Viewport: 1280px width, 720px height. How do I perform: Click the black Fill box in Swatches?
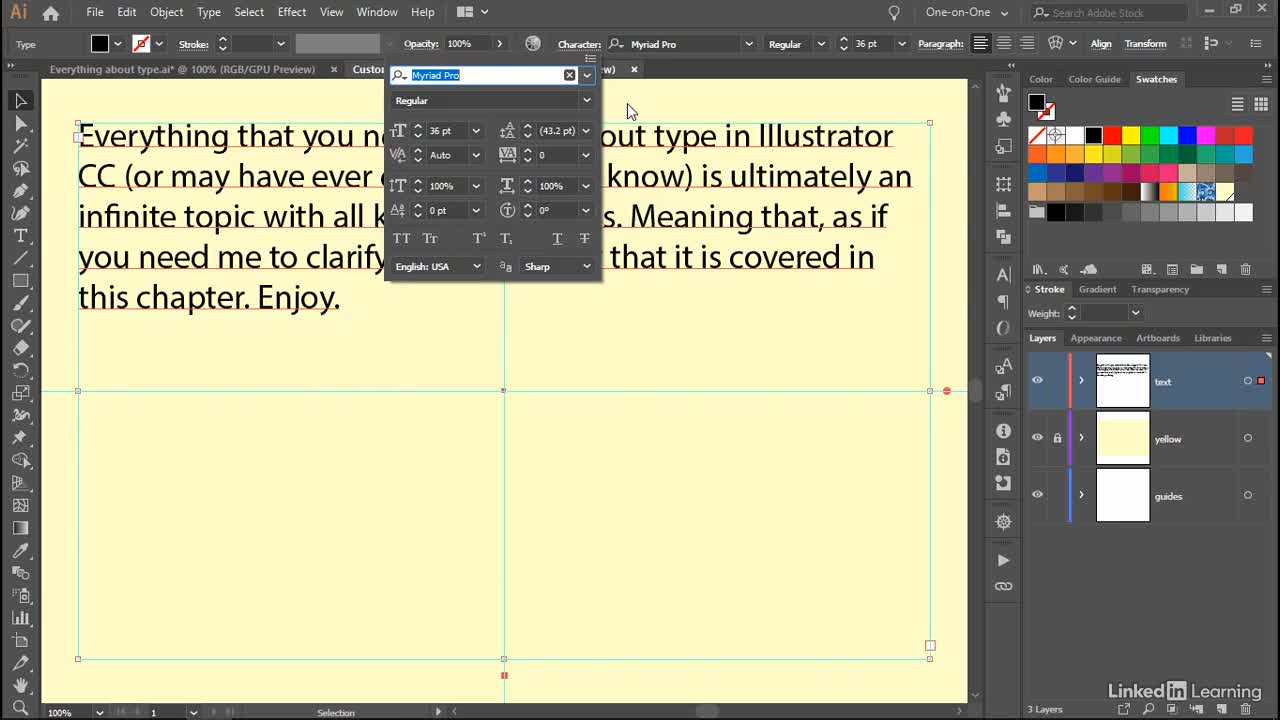(1037, 103)
